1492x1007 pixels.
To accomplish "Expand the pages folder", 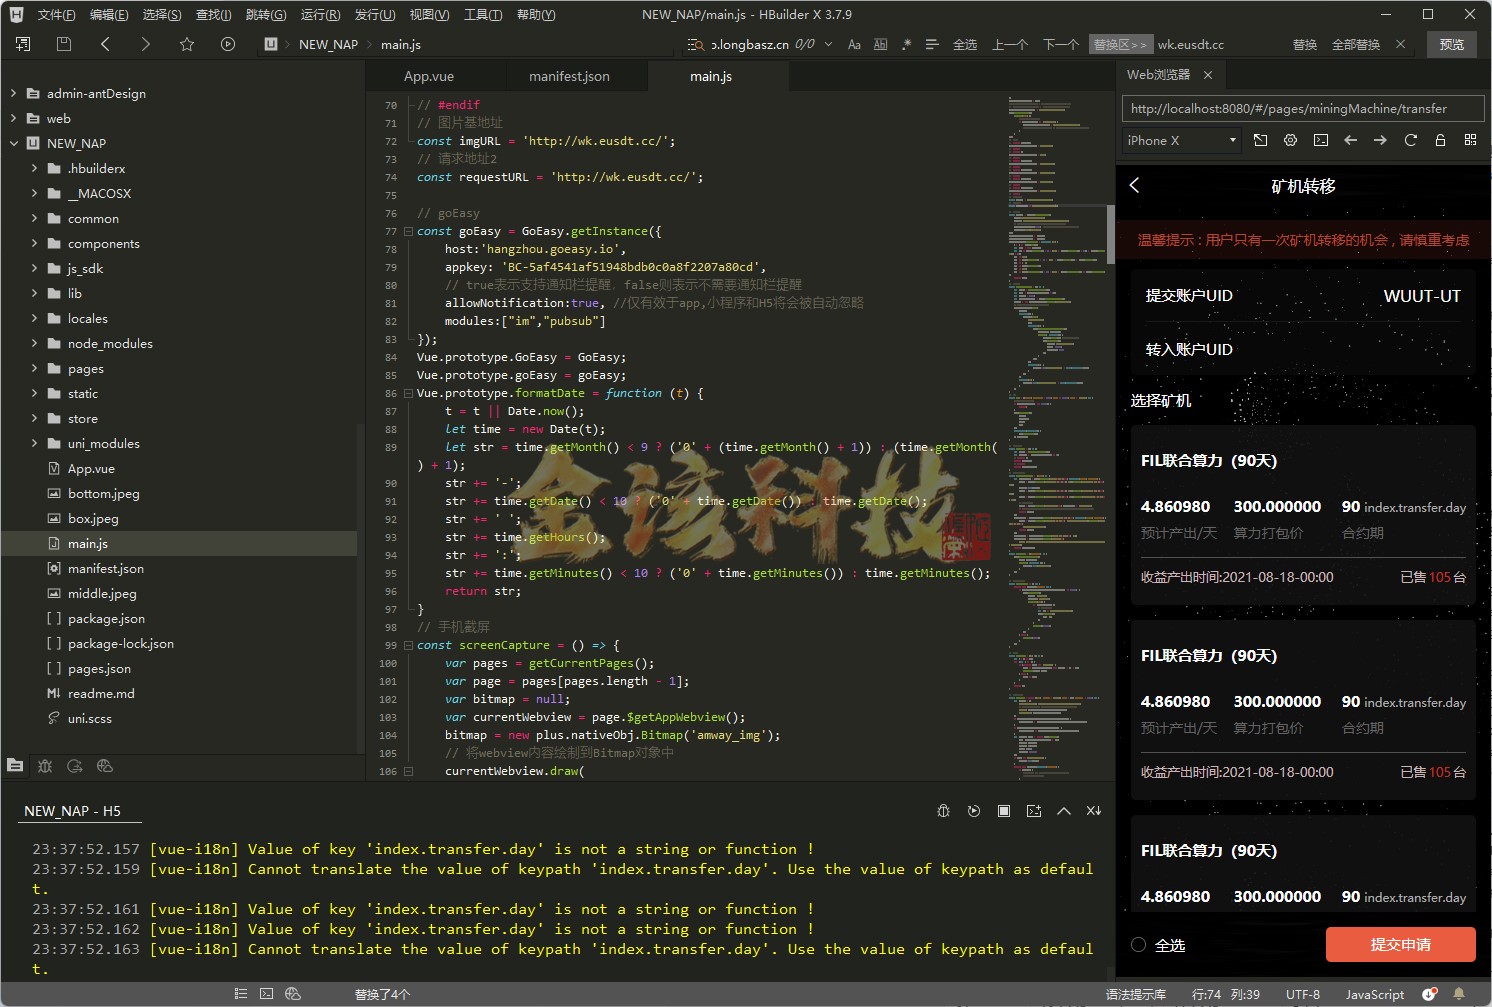I will [35, 369].
